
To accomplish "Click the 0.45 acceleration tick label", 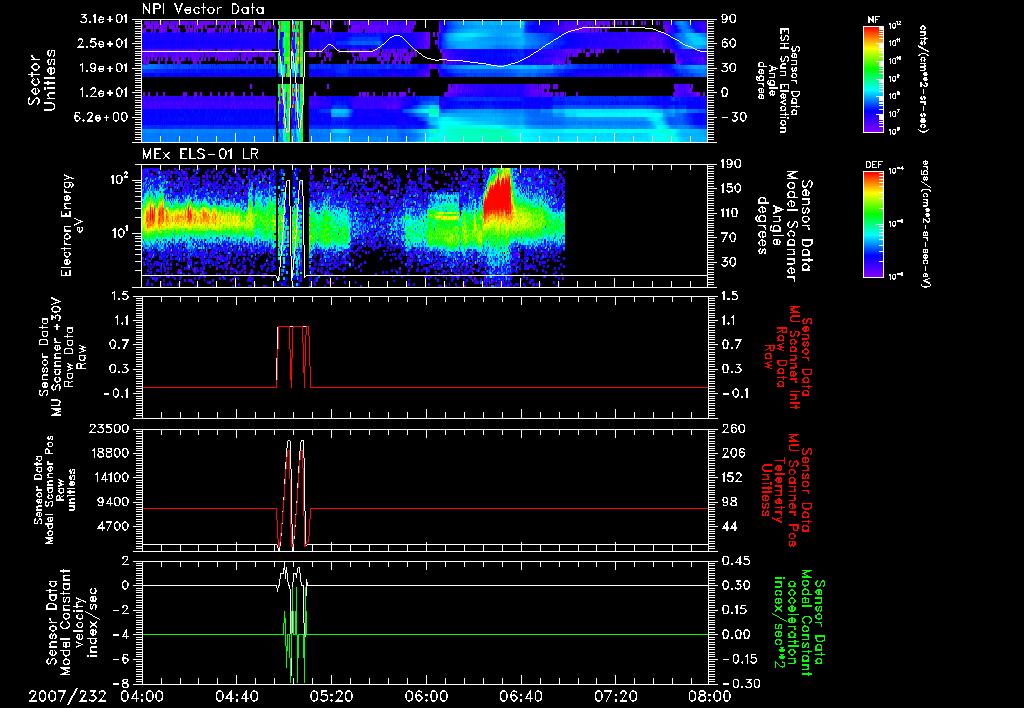I will [x=735, y=561].
